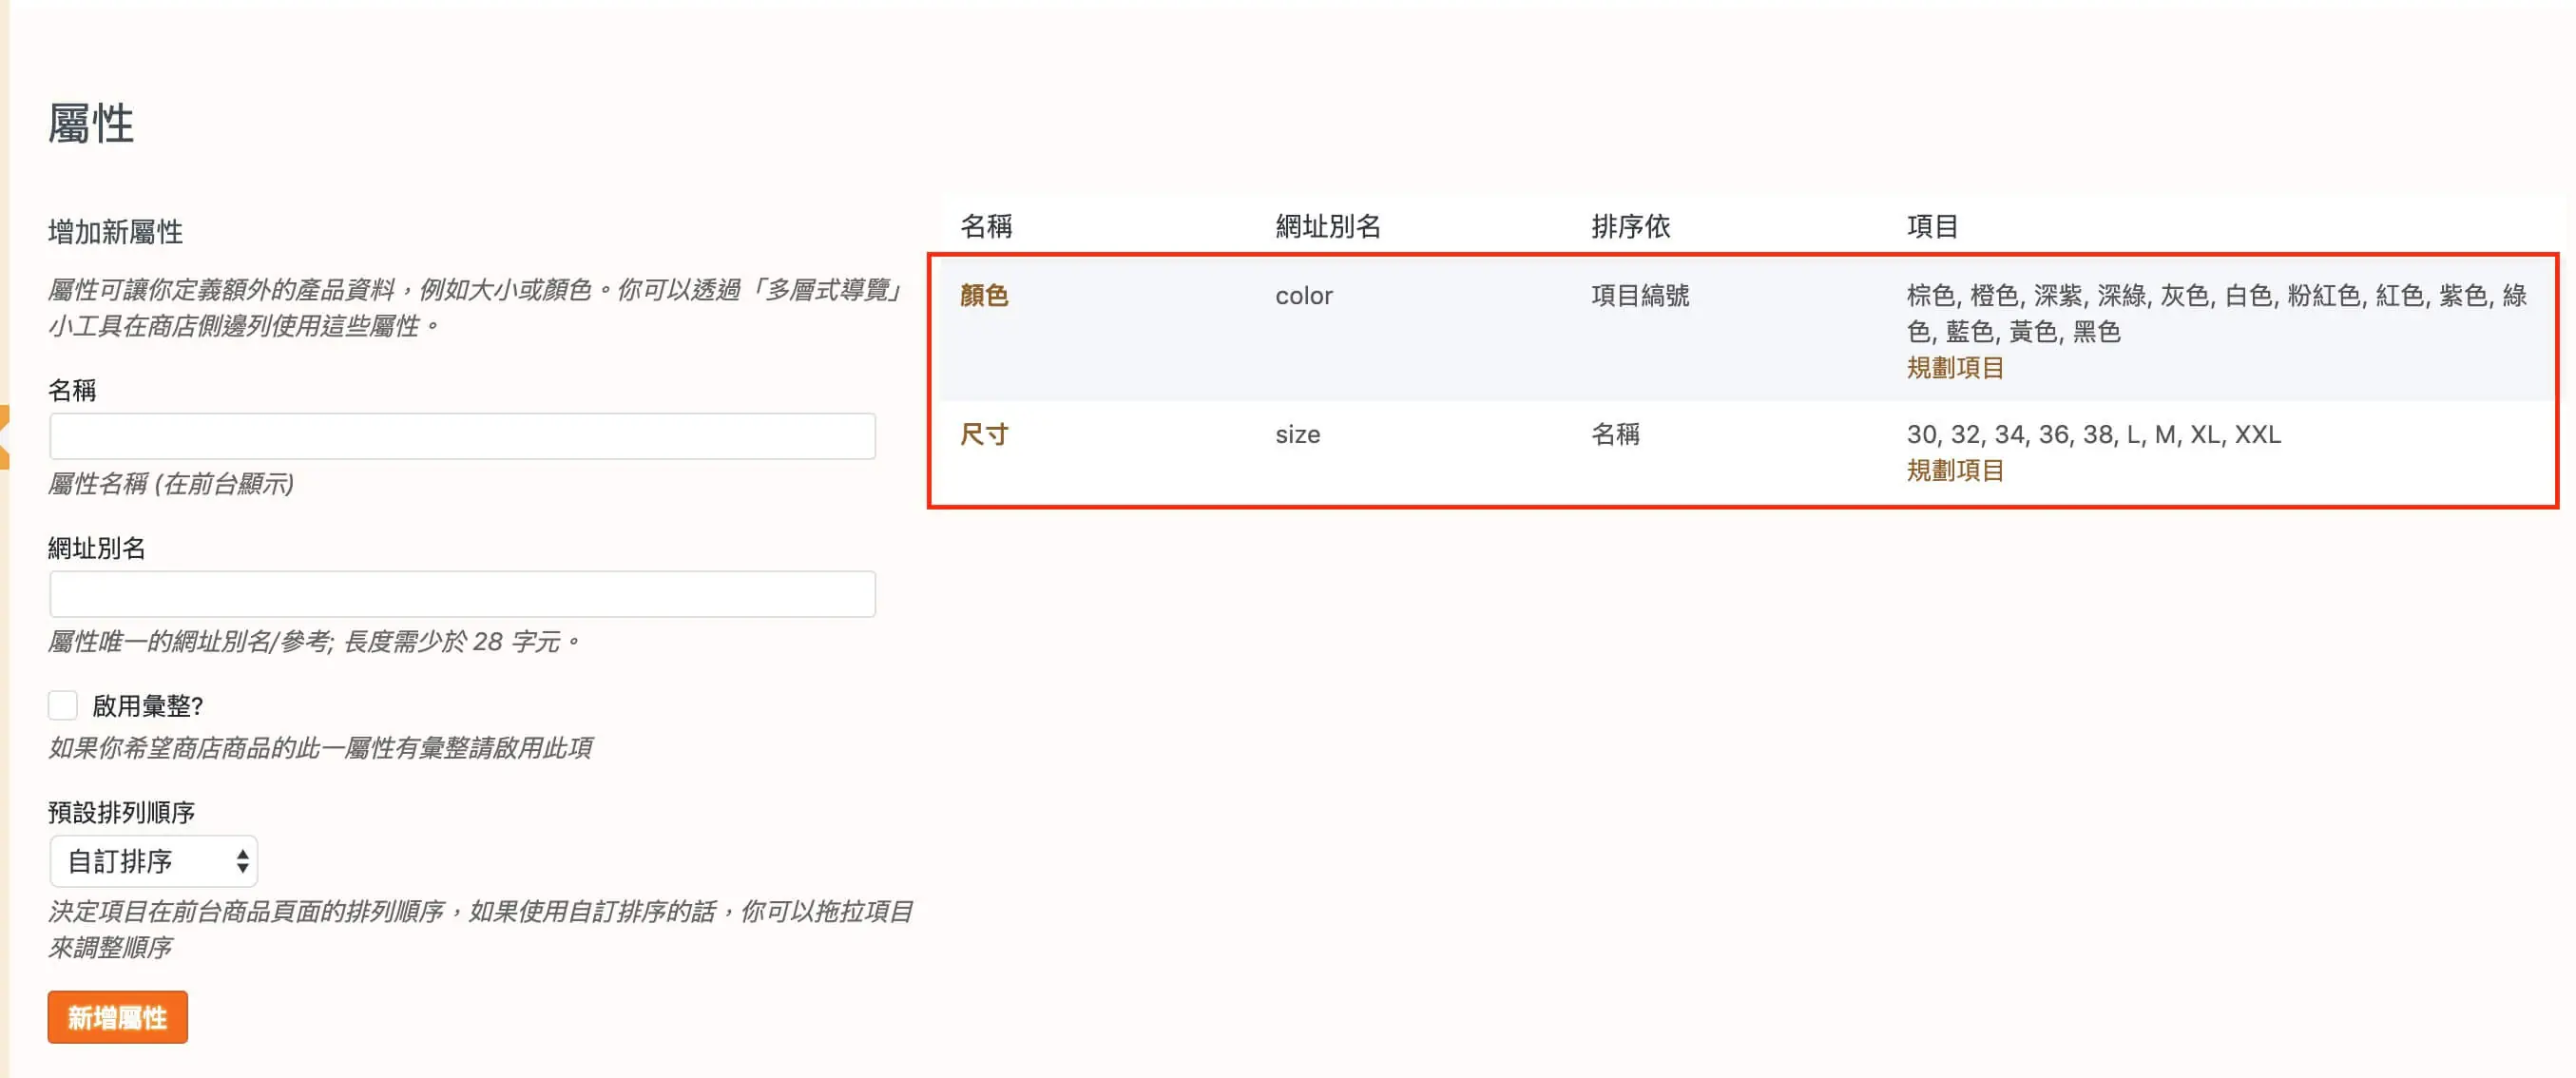Image resolution: width=2576 pixels, height=1078 pixels.
Task: Click the 屬性名稱 (在前台顯示) hint text
Action: coord(171,484)
